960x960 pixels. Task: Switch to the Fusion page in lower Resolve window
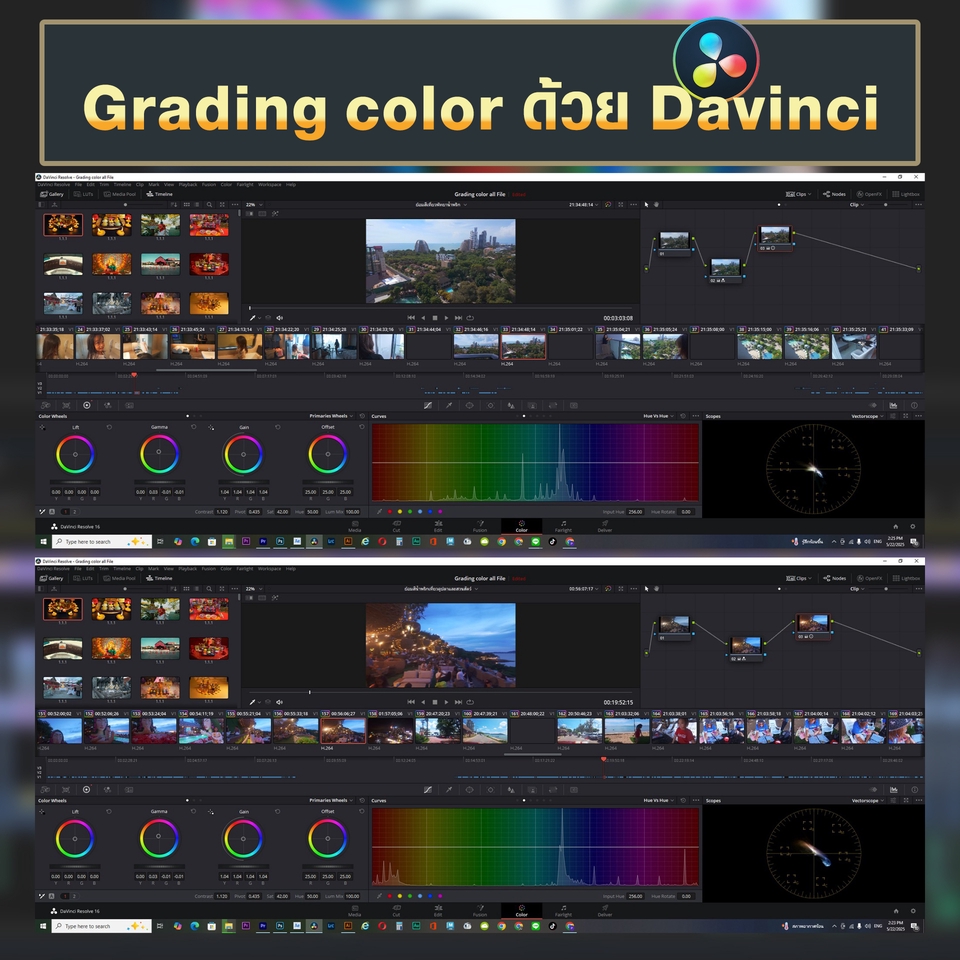coord(480,911)
